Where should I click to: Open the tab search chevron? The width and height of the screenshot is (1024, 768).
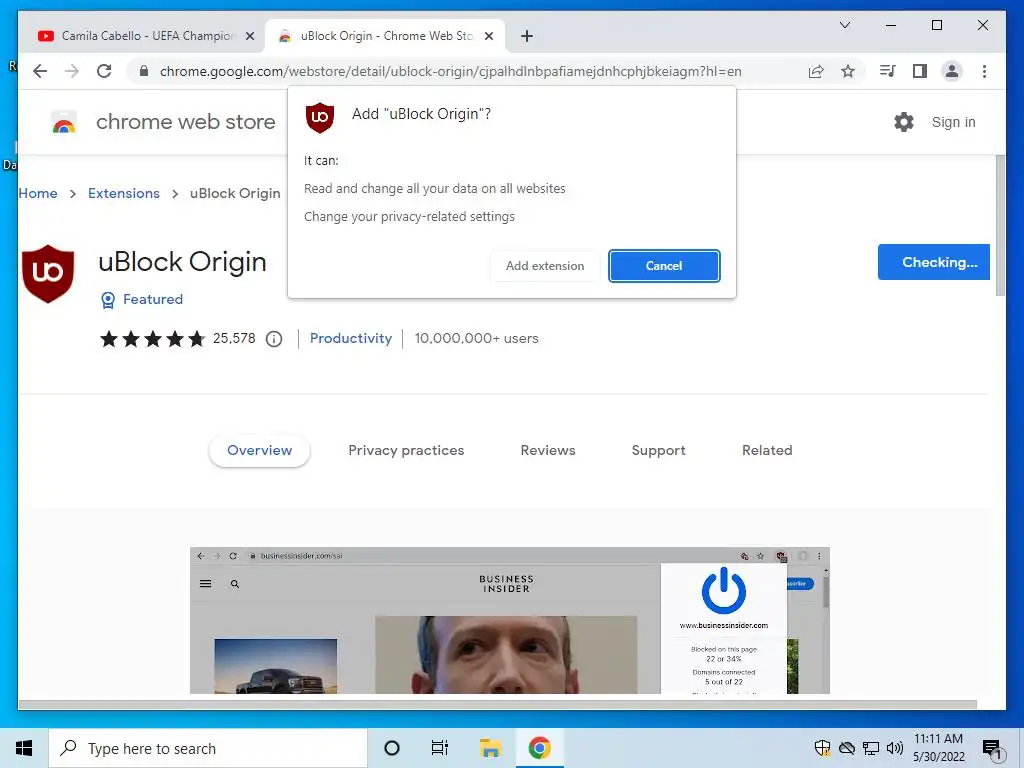[x=844, y=25]
